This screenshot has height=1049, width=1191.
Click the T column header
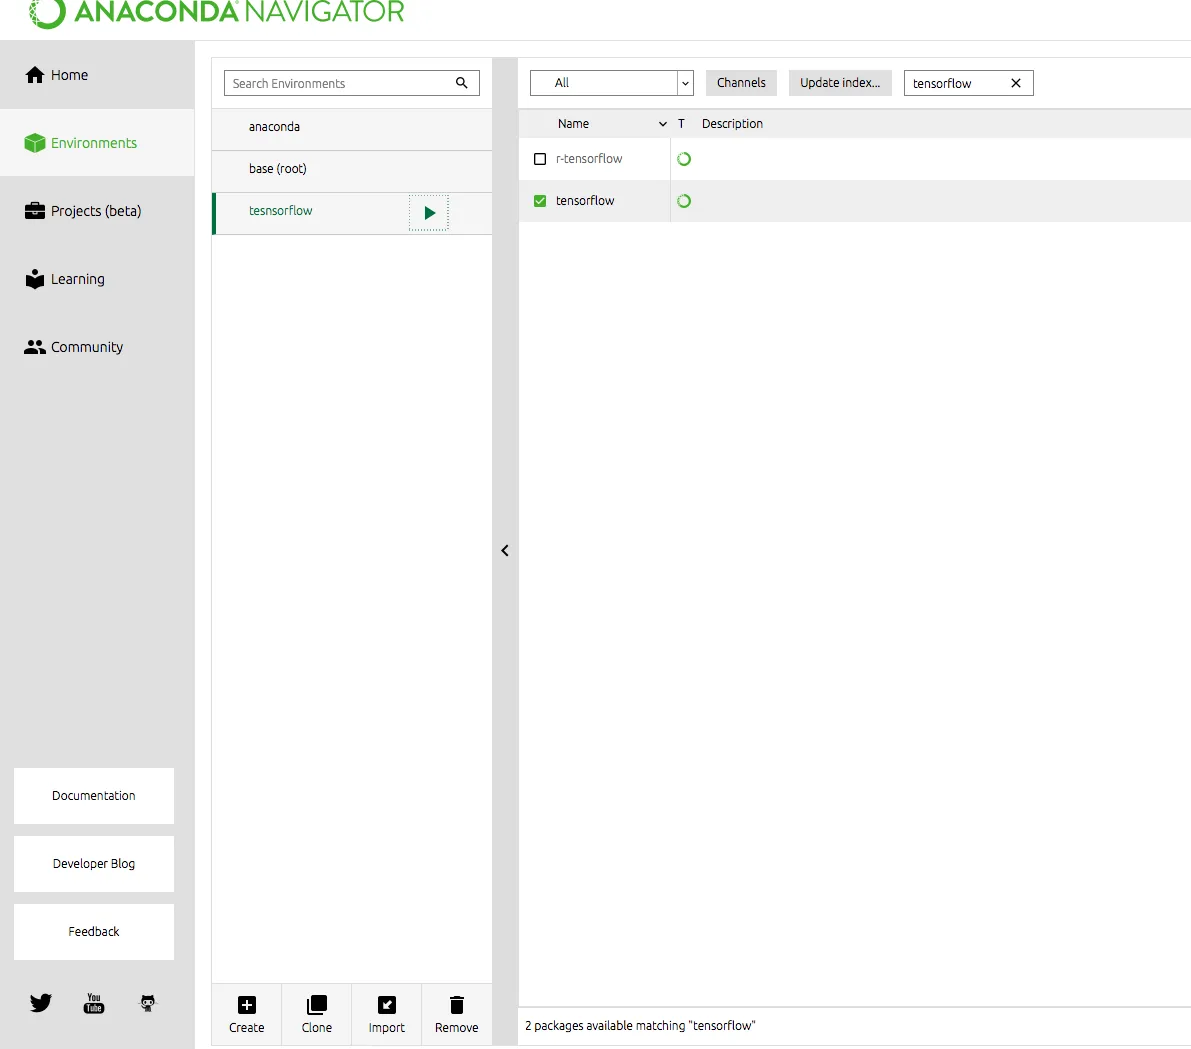681,124
